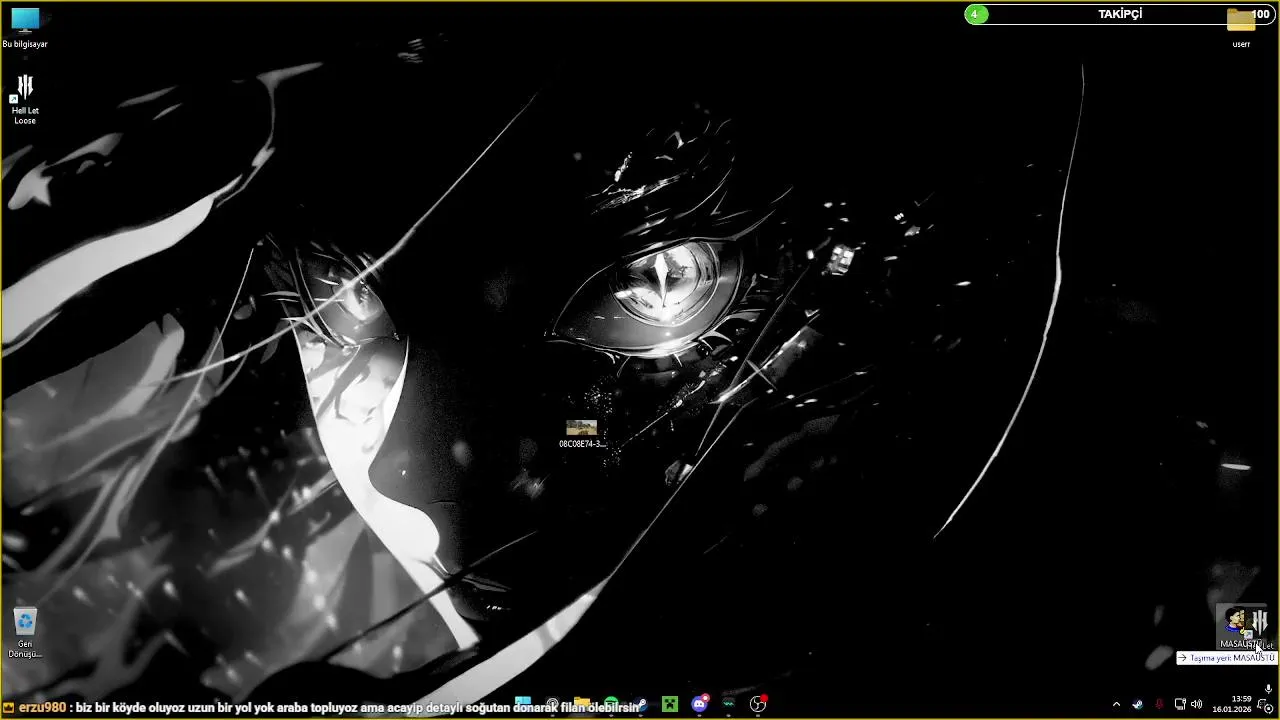This screenshot has height=720, width=1280.
Task: Open the Bu bilgisayar desktop icon
Action: pos(25,27)
